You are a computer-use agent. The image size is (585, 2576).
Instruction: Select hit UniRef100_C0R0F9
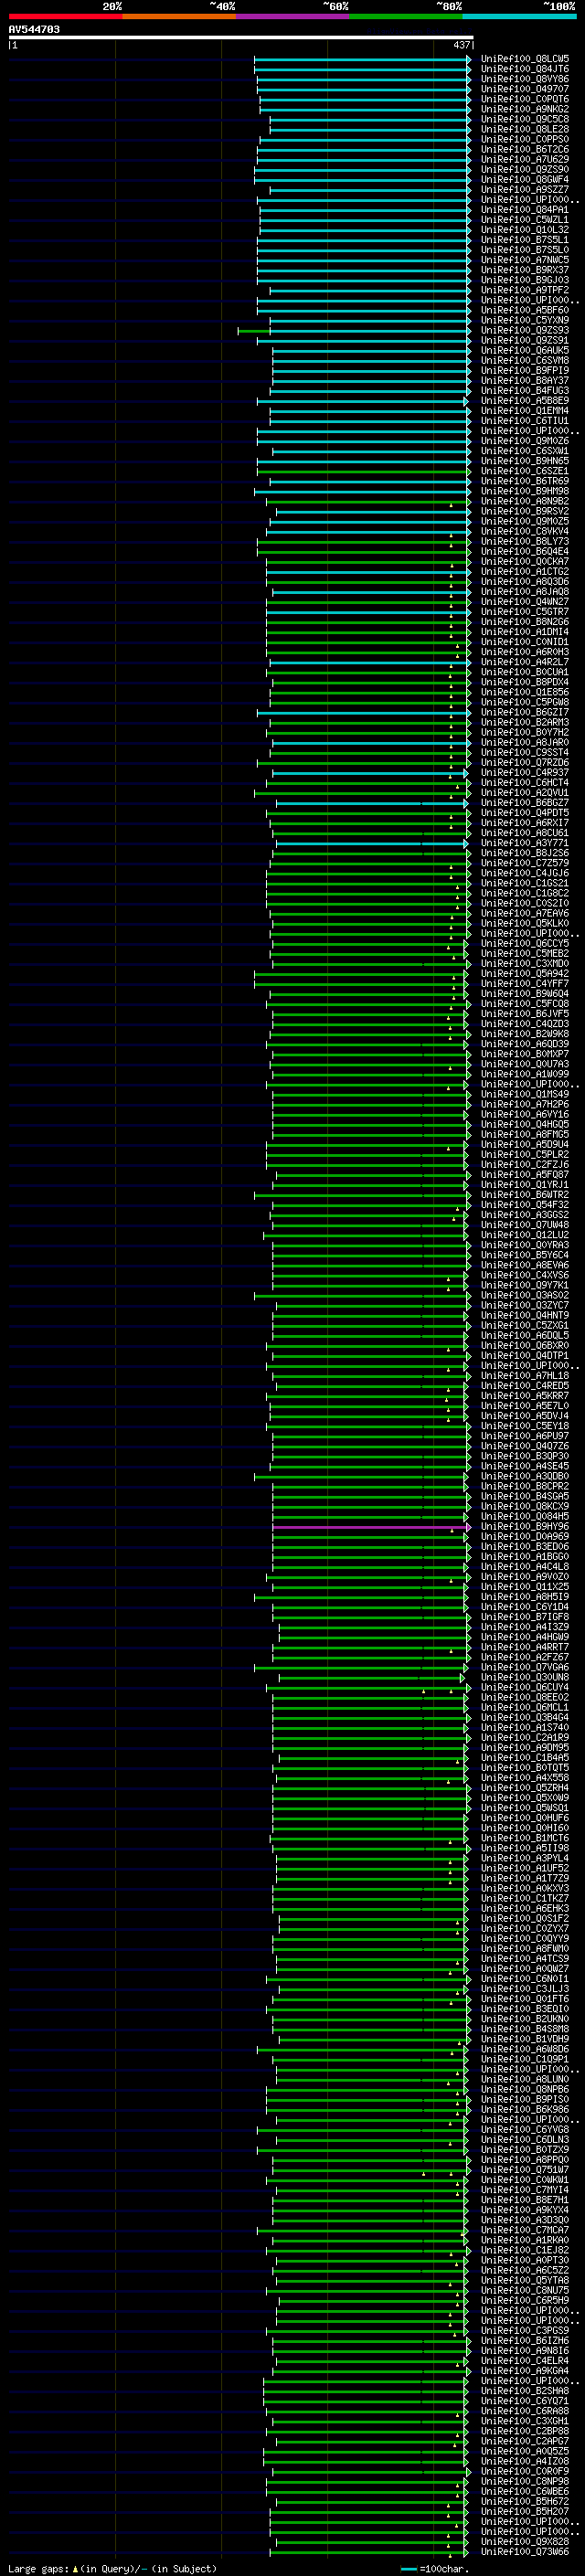click(x=525, y=2472)
